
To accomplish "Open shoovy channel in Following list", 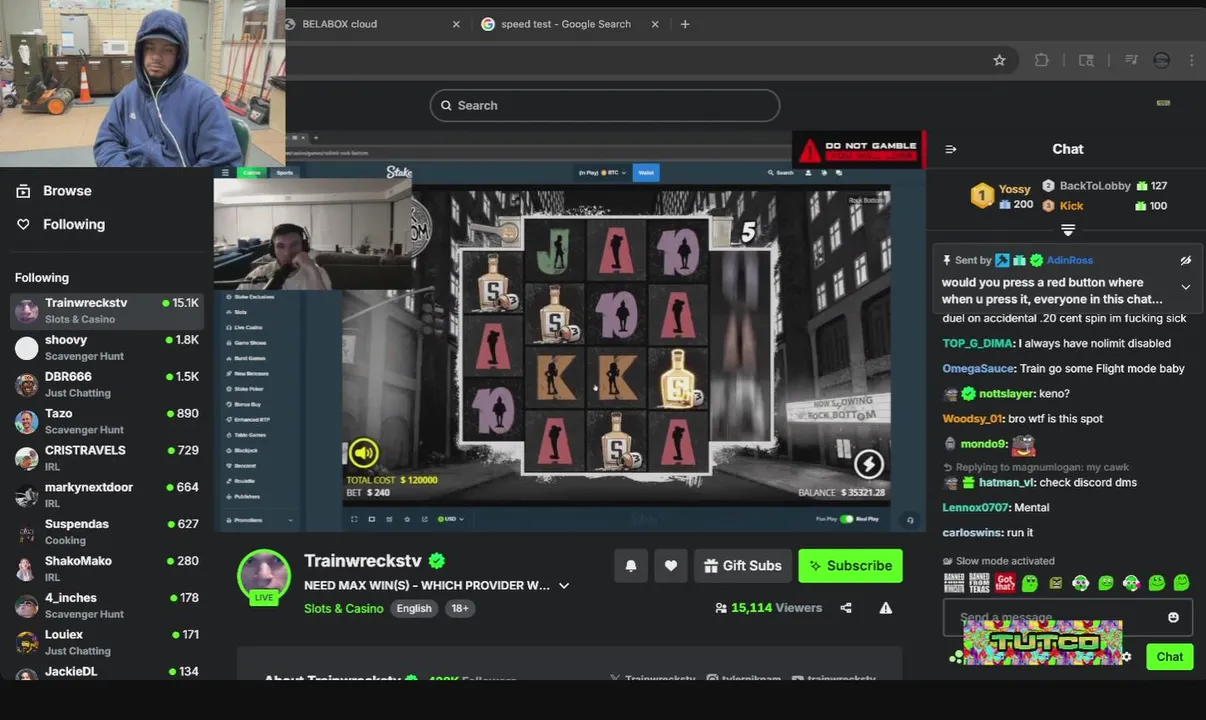I will pyautogui.click(x=106, y=347).
